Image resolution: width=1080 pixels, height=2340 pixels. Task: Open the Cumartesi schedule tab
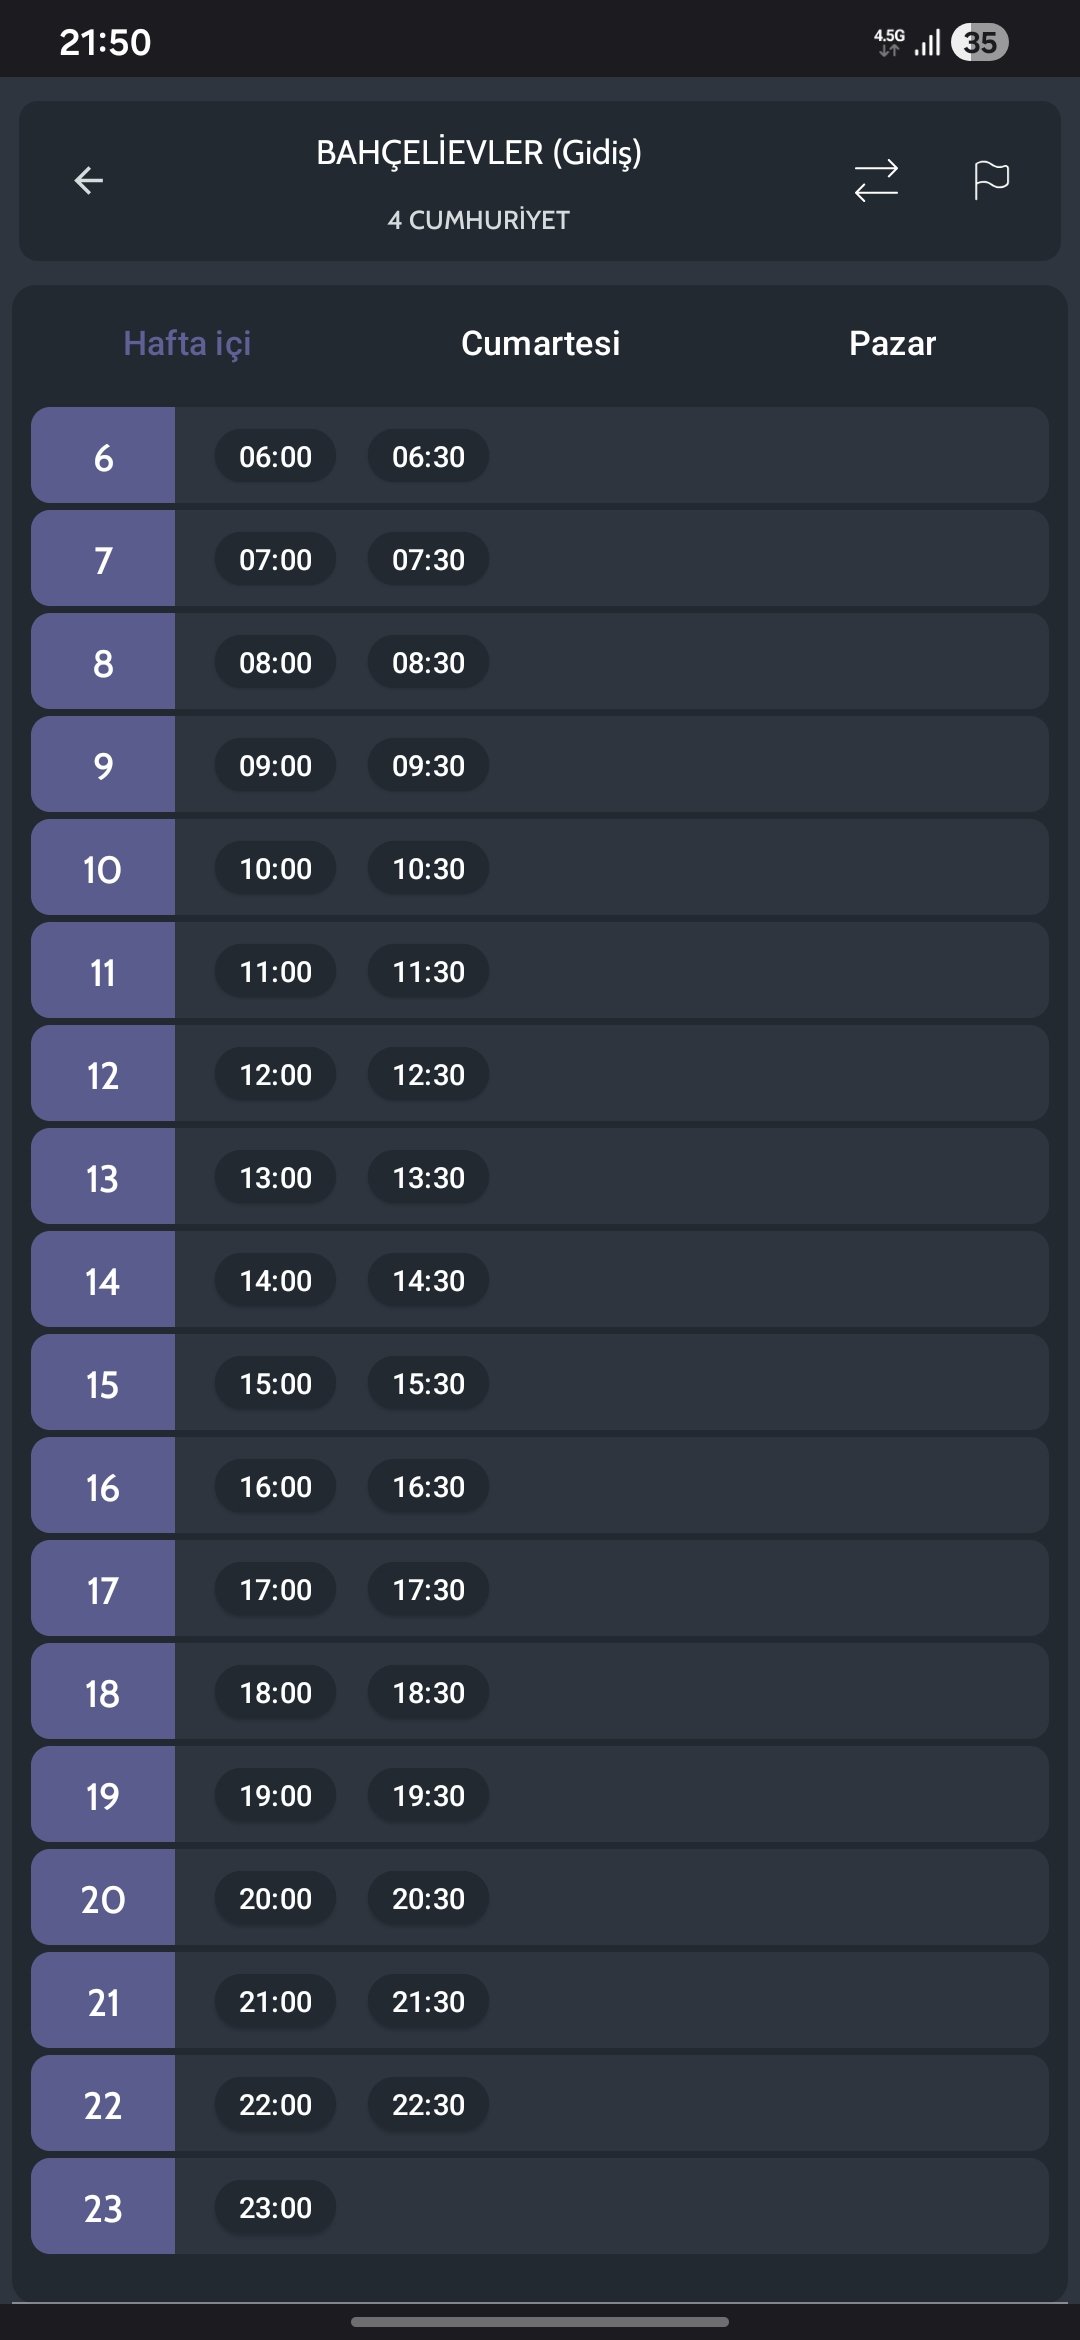540,343
